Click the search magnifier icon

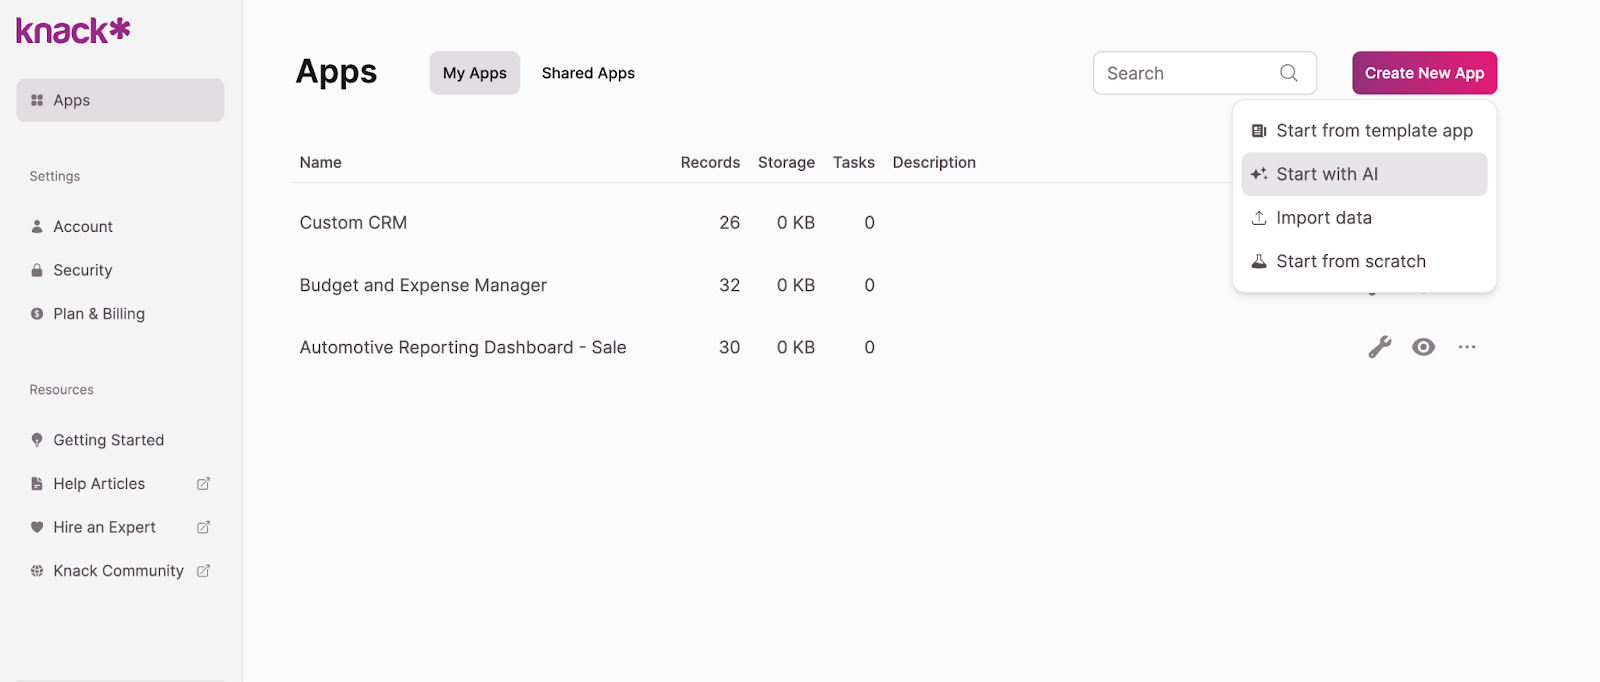point(1288,73)
